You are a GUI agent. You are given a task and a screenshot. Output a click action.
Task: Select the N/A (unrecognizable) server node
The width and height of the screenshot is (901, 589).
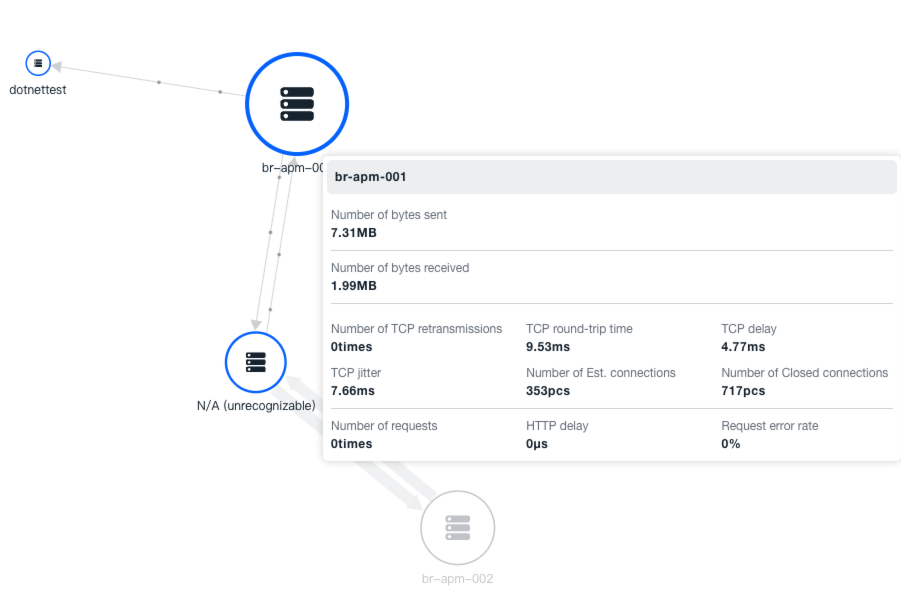256,361
